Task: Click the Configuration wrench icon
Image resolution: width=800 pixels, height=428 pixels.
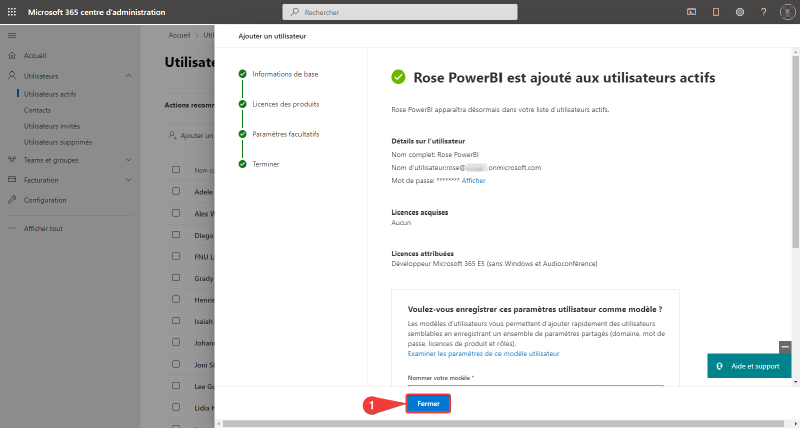Action: coord(12,200)
